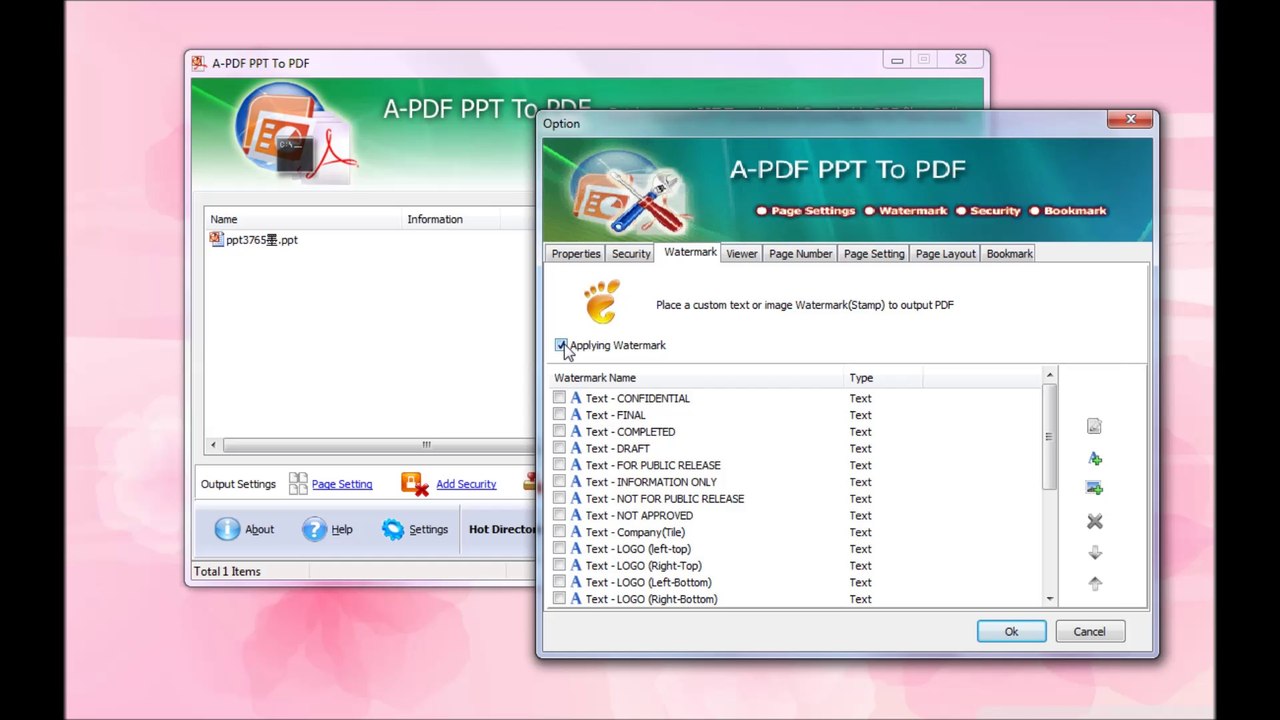Click the letter A icon beside Company(Tile)
The image size is (1280, 720).
click(x=575, y=532)
